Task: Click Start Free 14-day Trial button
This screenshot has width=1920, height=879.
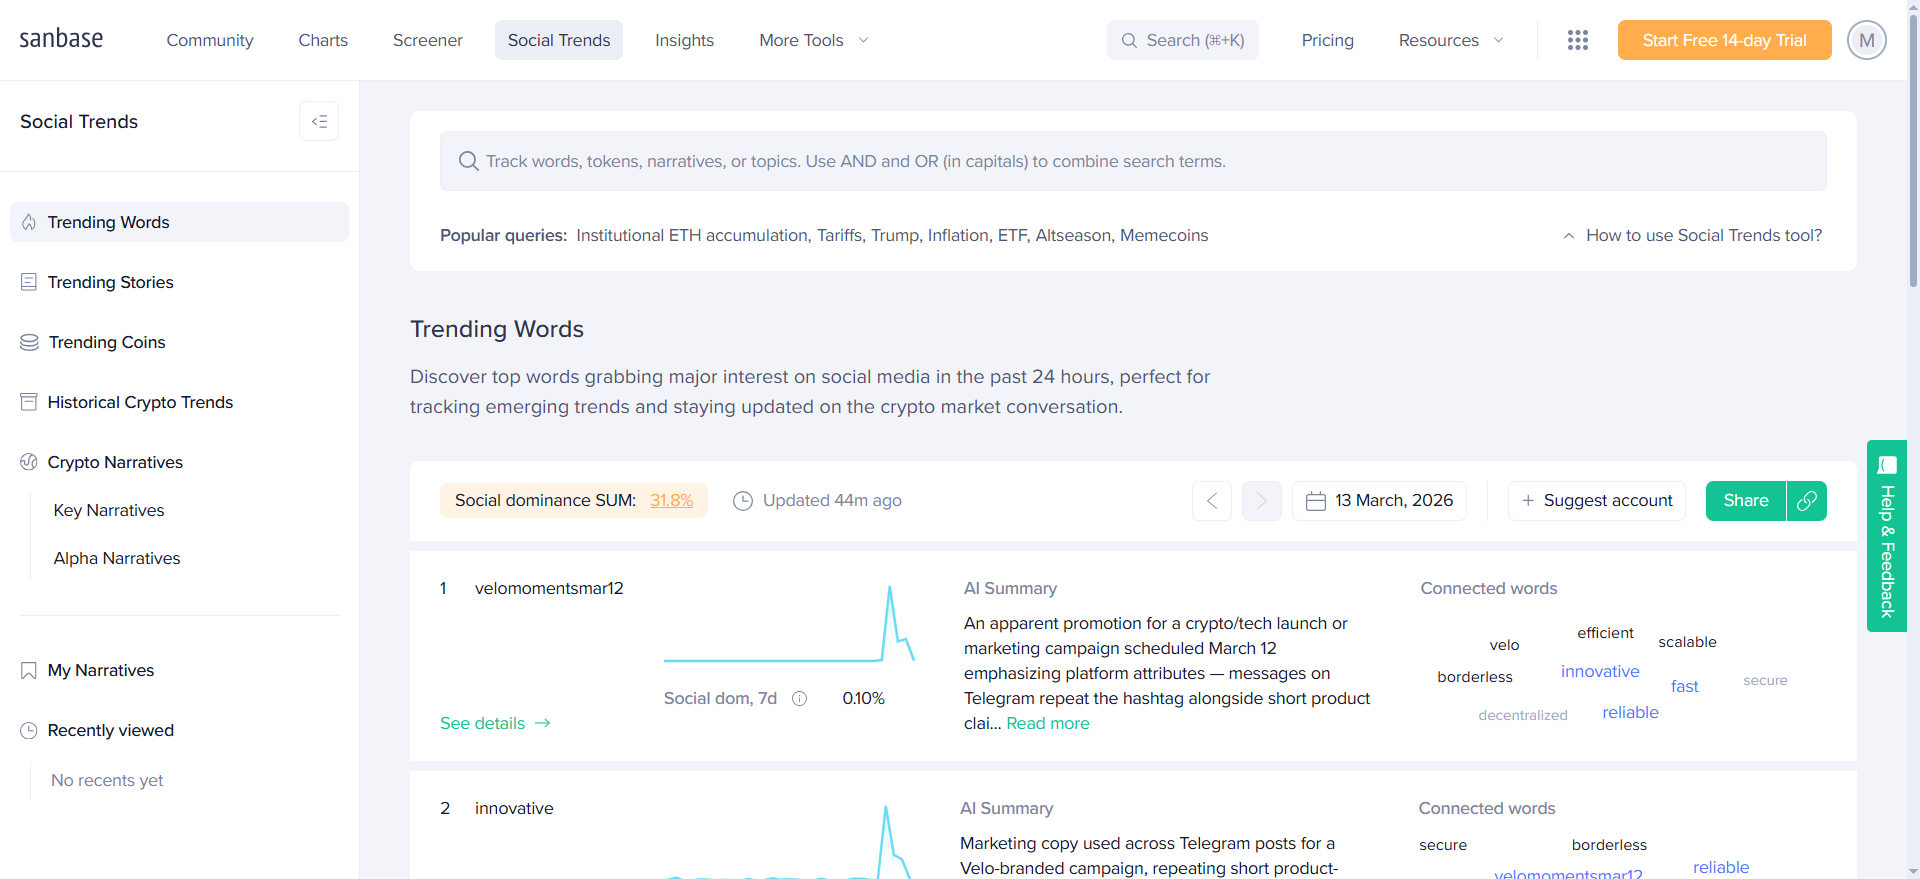Action: click(1724, 40)
